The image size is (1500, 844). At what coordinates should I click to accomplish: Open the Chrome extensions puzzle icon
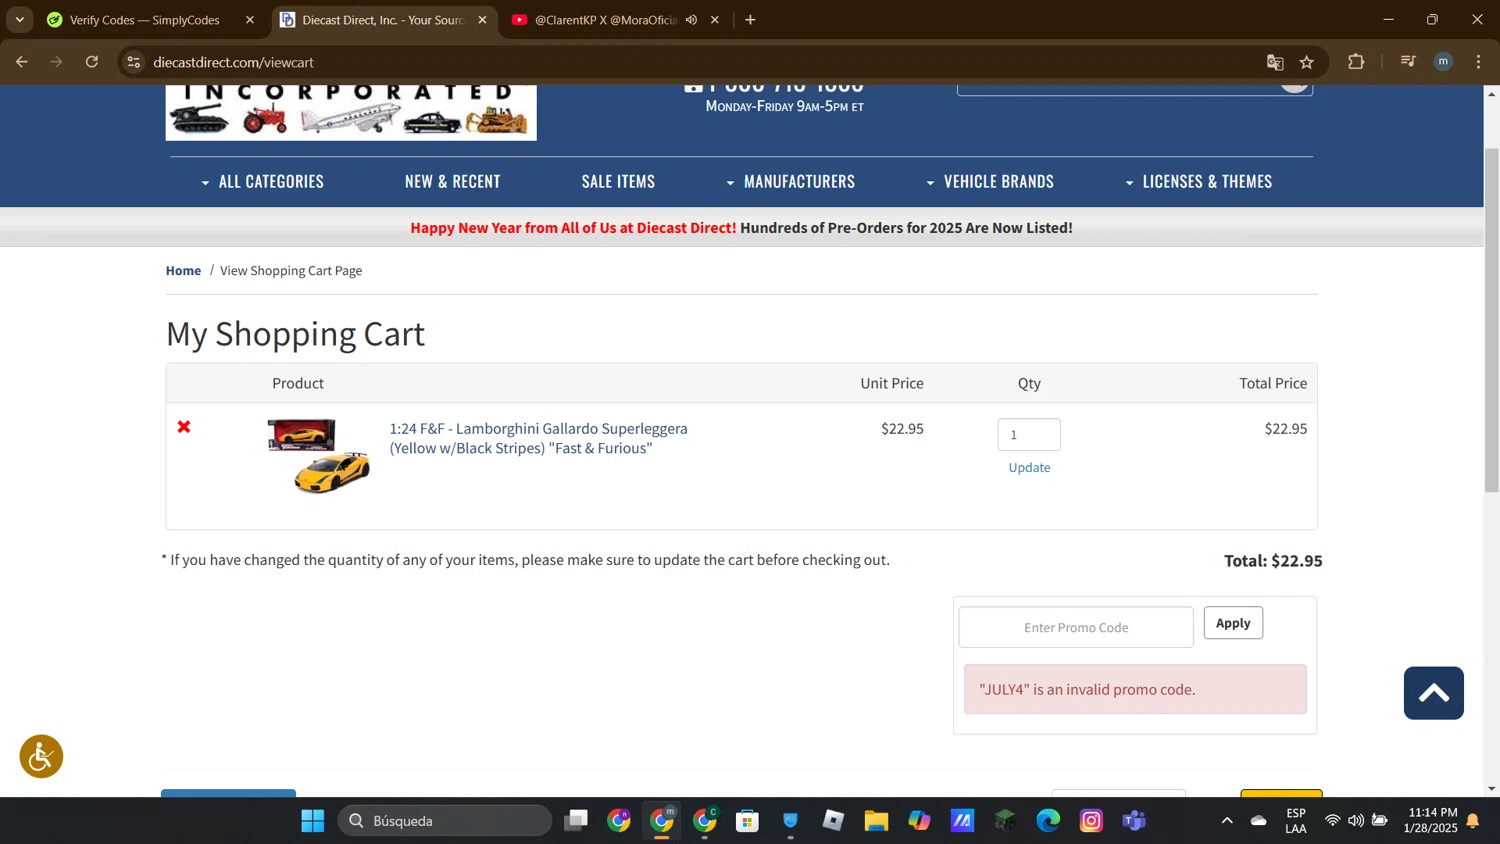(x=1356, y=62)
